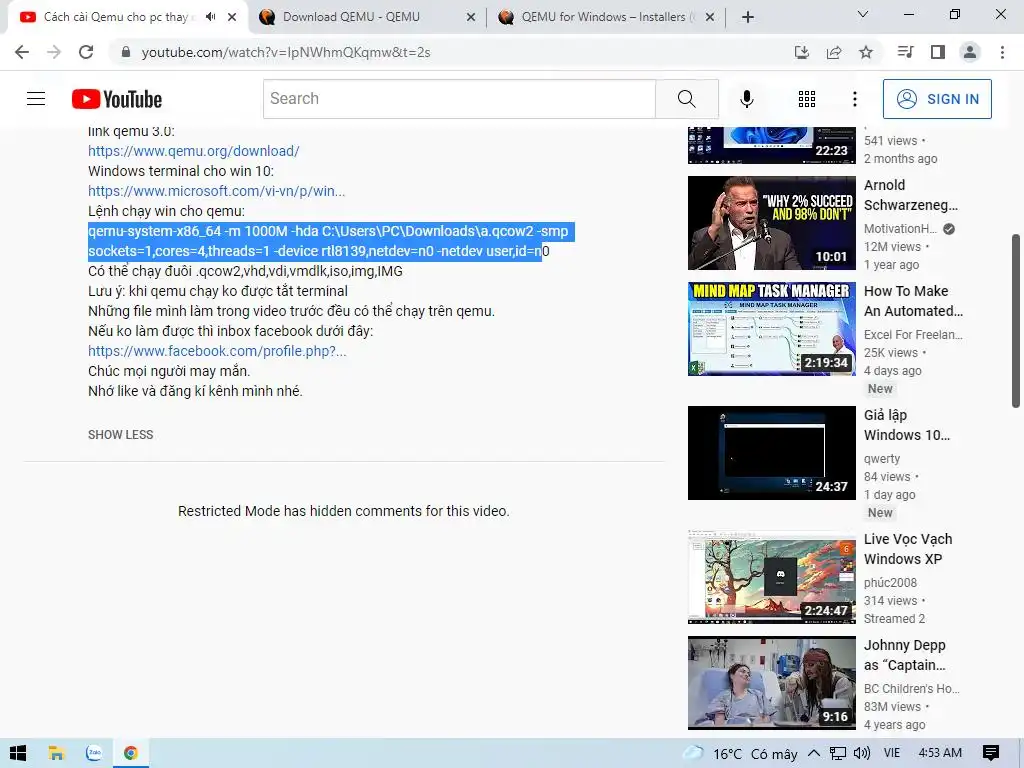
Task: Open facebook.com/profile.php link
Action: [x=217, y=351]
